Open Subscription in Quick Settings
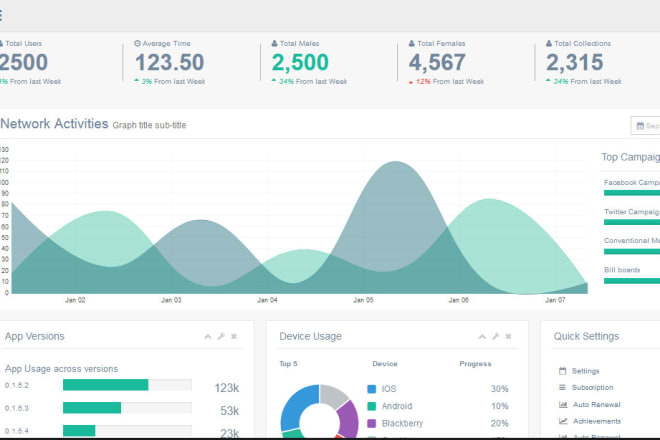 pyautogui.click(x=592, y=387)
